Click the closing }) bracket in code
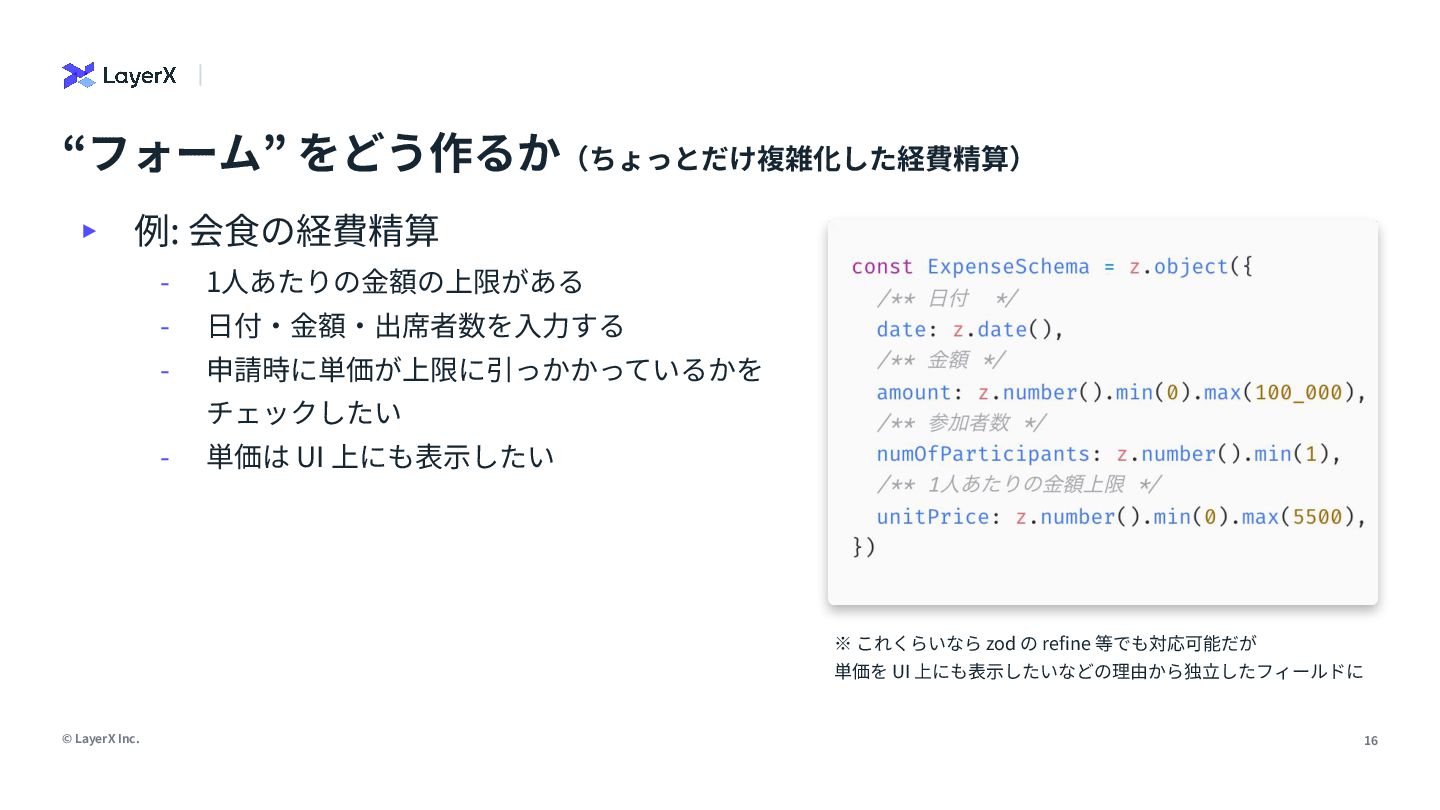 (x=863, y=548)
